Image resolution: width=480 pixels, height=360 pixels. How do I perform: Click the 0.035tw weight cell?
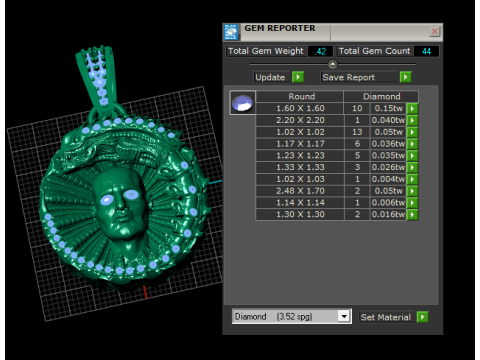[388, 156]
